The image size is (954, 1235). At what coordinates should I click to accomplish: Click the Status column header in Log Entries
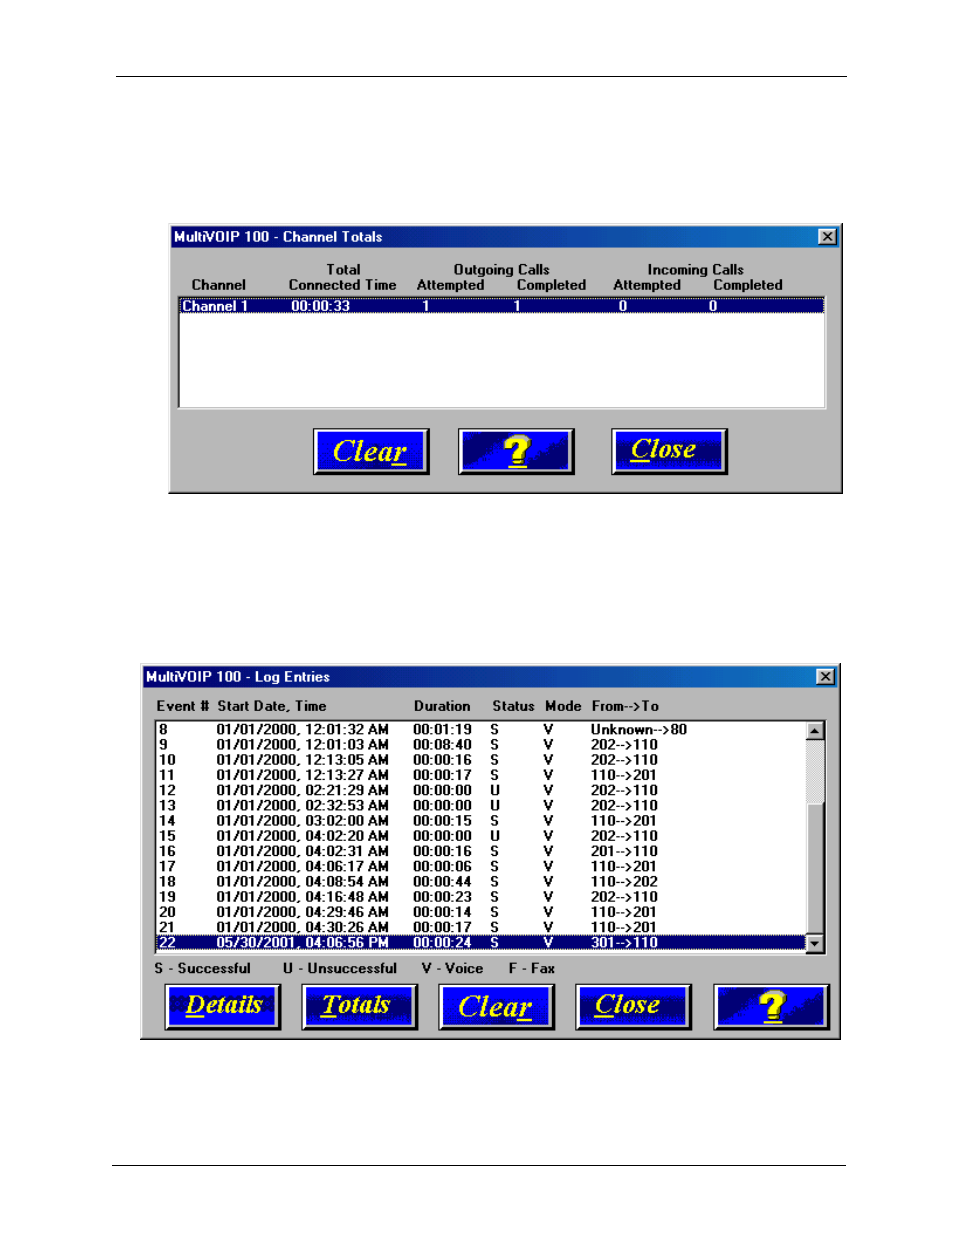(x=513, y=706)
